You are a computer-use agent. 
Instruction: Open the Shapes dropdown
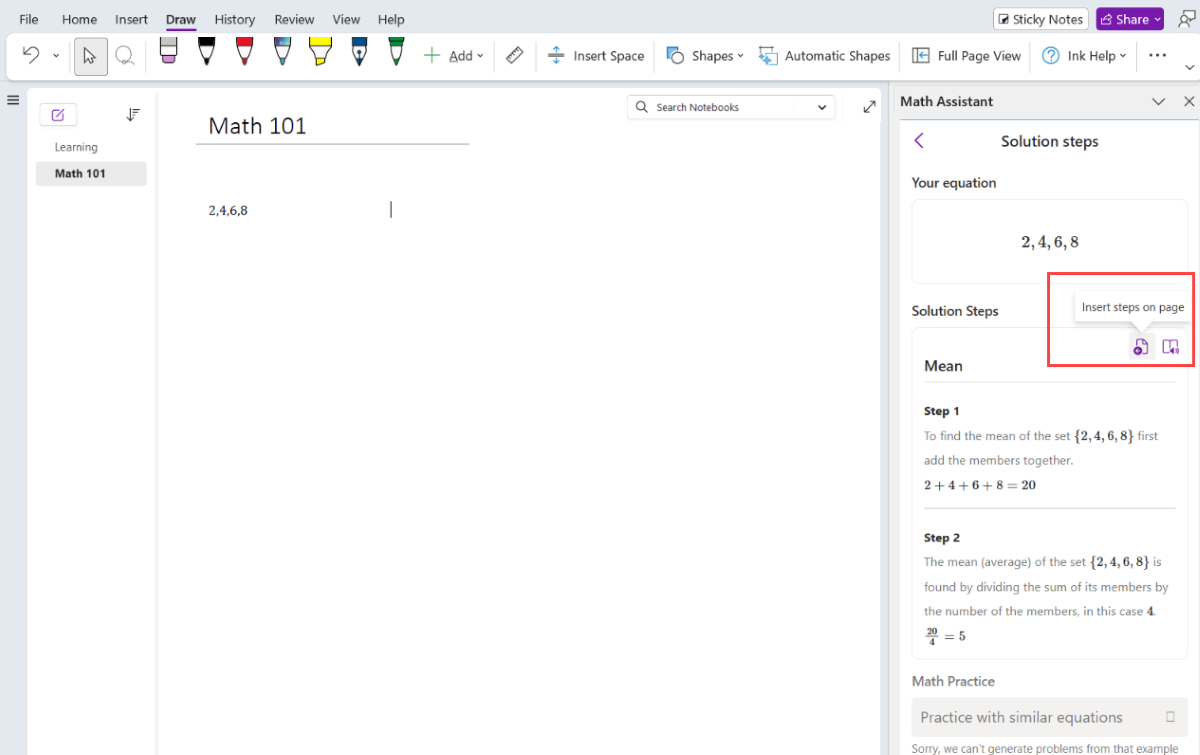tap(705, 56)
